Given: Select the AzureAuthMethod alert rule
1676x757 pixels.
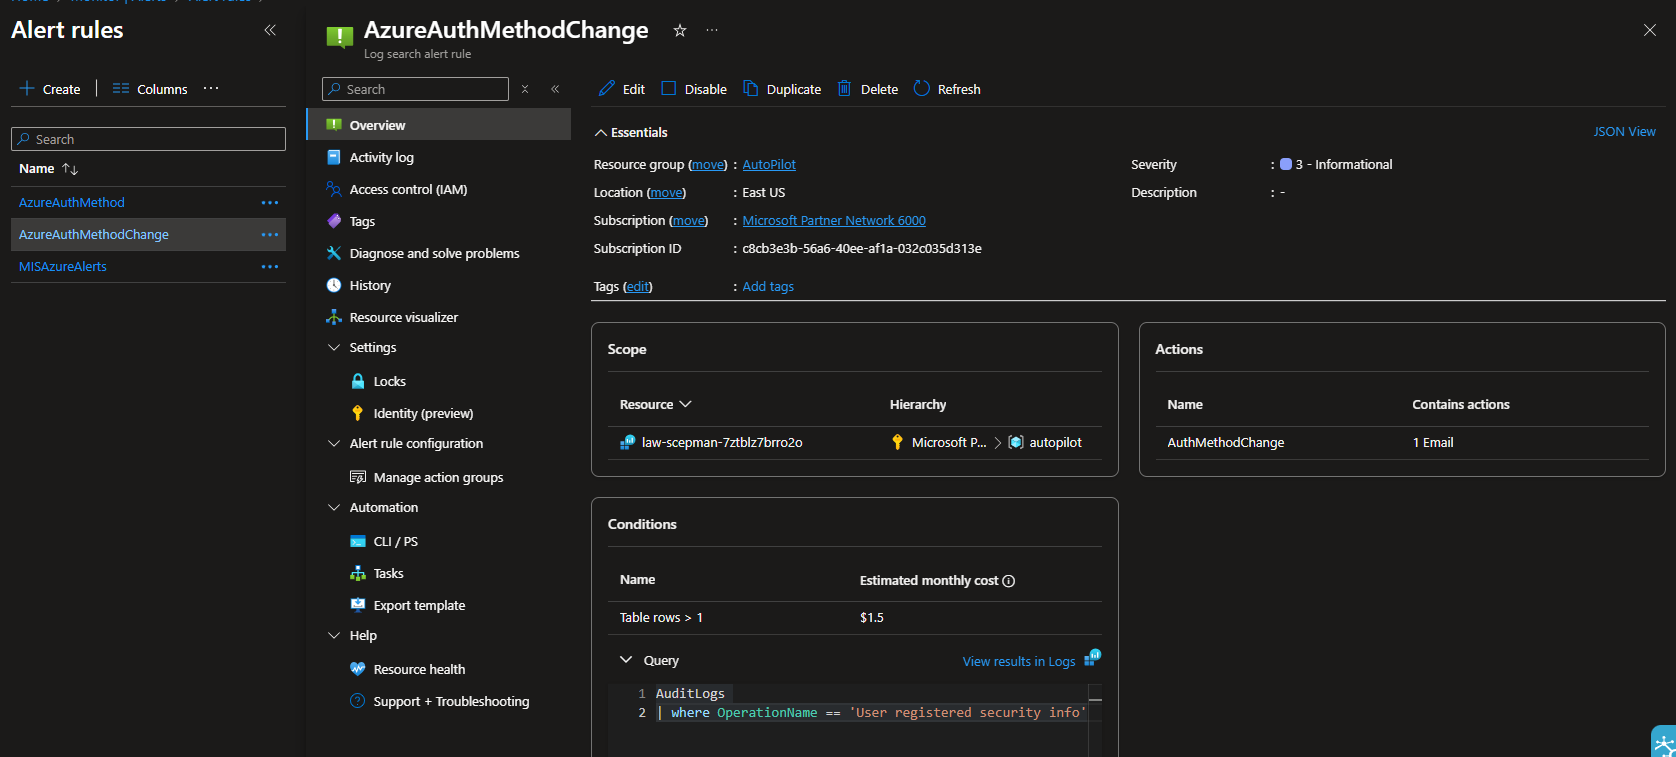Looking at the screenshot, I should [72, 202].
